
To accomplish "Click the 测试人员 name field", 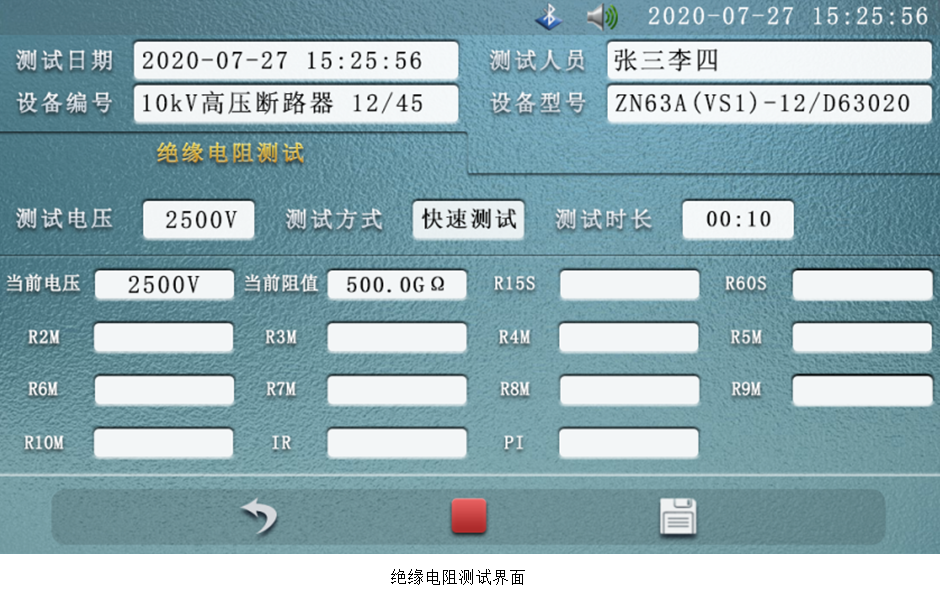I will (x=768, y=61).
